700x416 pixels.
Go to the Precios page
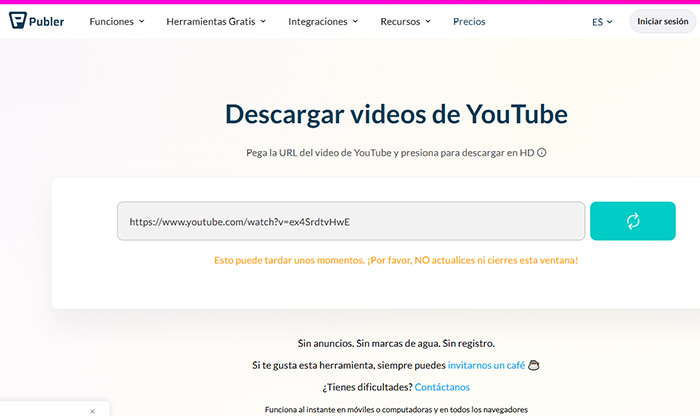click(469, 21)
